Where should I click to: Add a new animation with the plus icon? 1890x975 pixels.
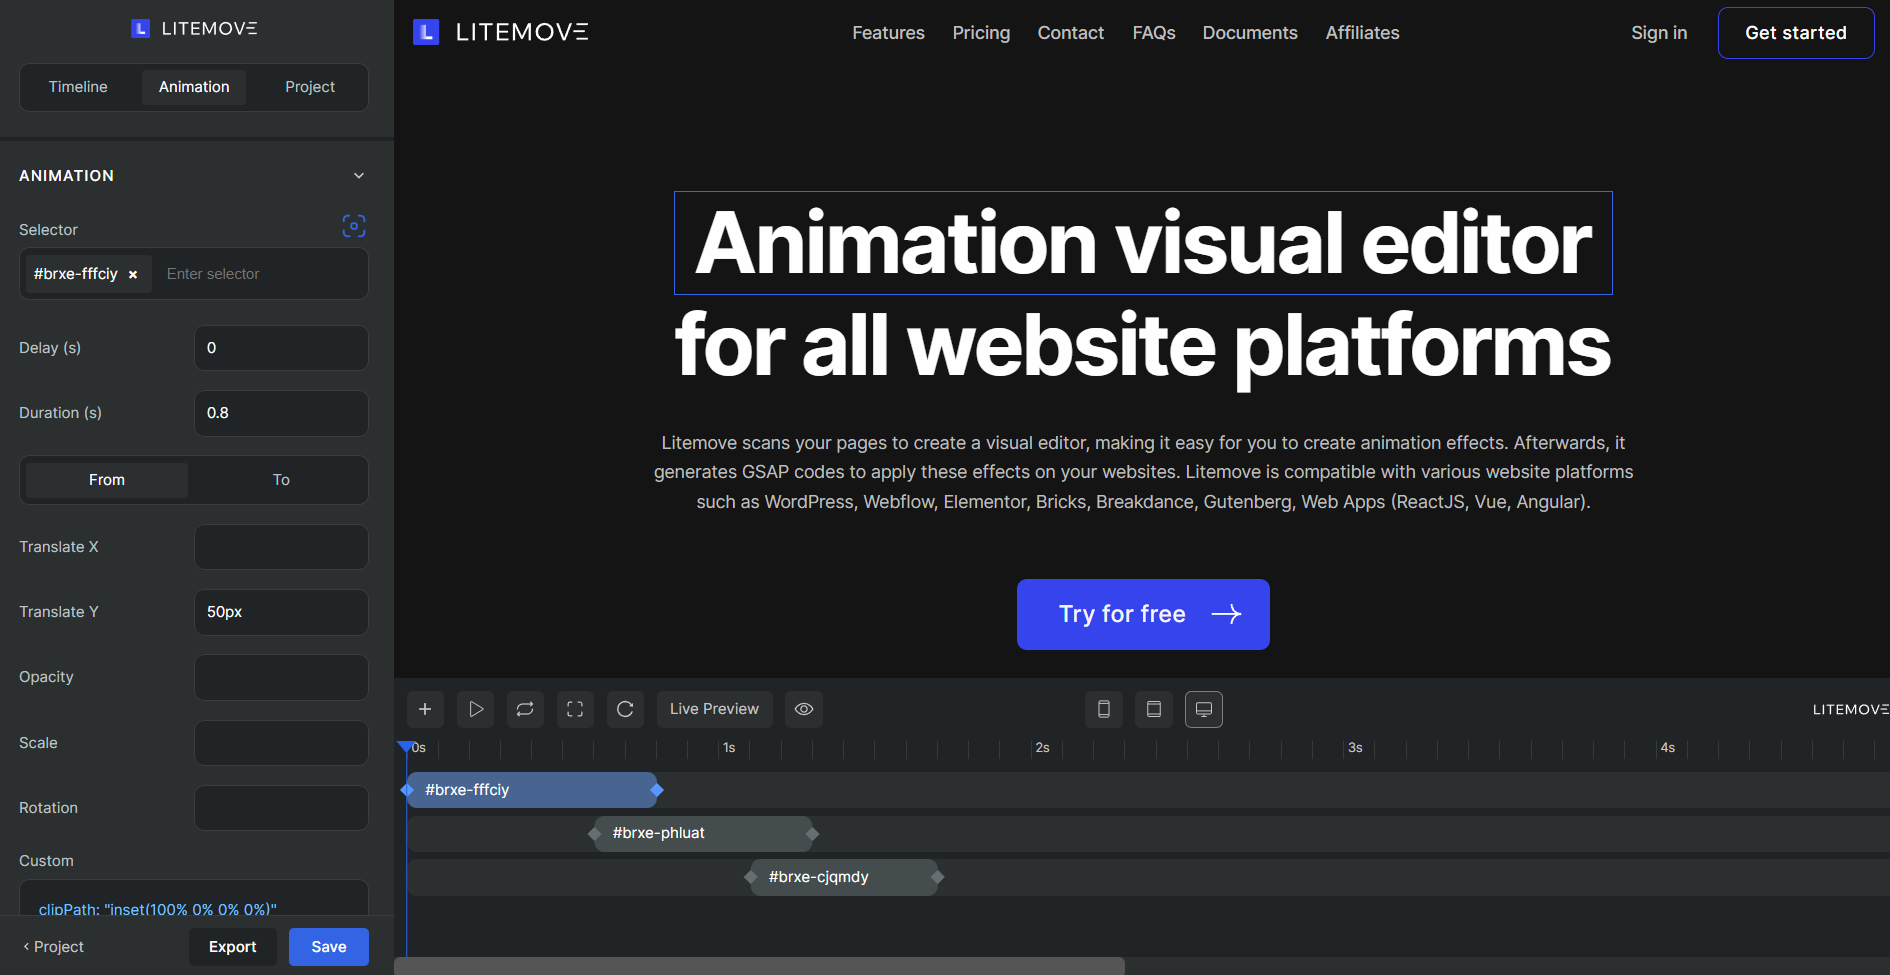(425, 709)
